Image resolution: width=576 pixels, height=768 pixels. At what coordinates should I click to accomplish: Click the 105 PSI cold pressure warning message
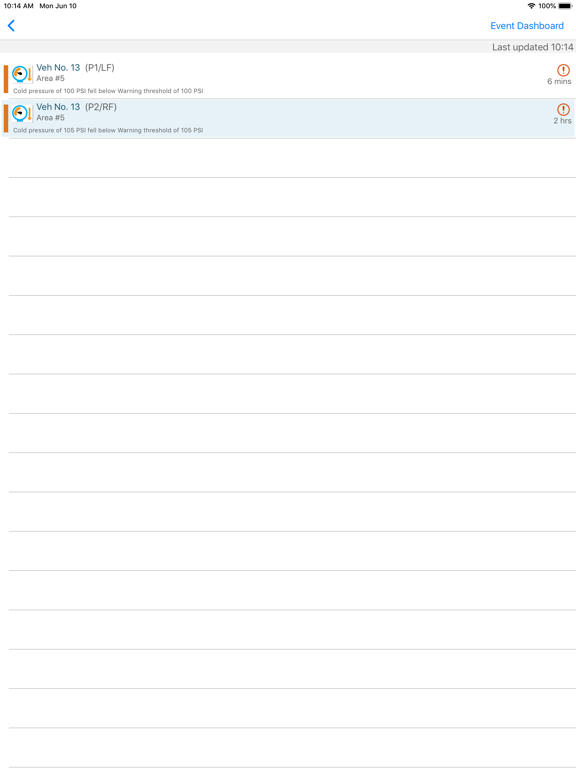click(108, 130)
